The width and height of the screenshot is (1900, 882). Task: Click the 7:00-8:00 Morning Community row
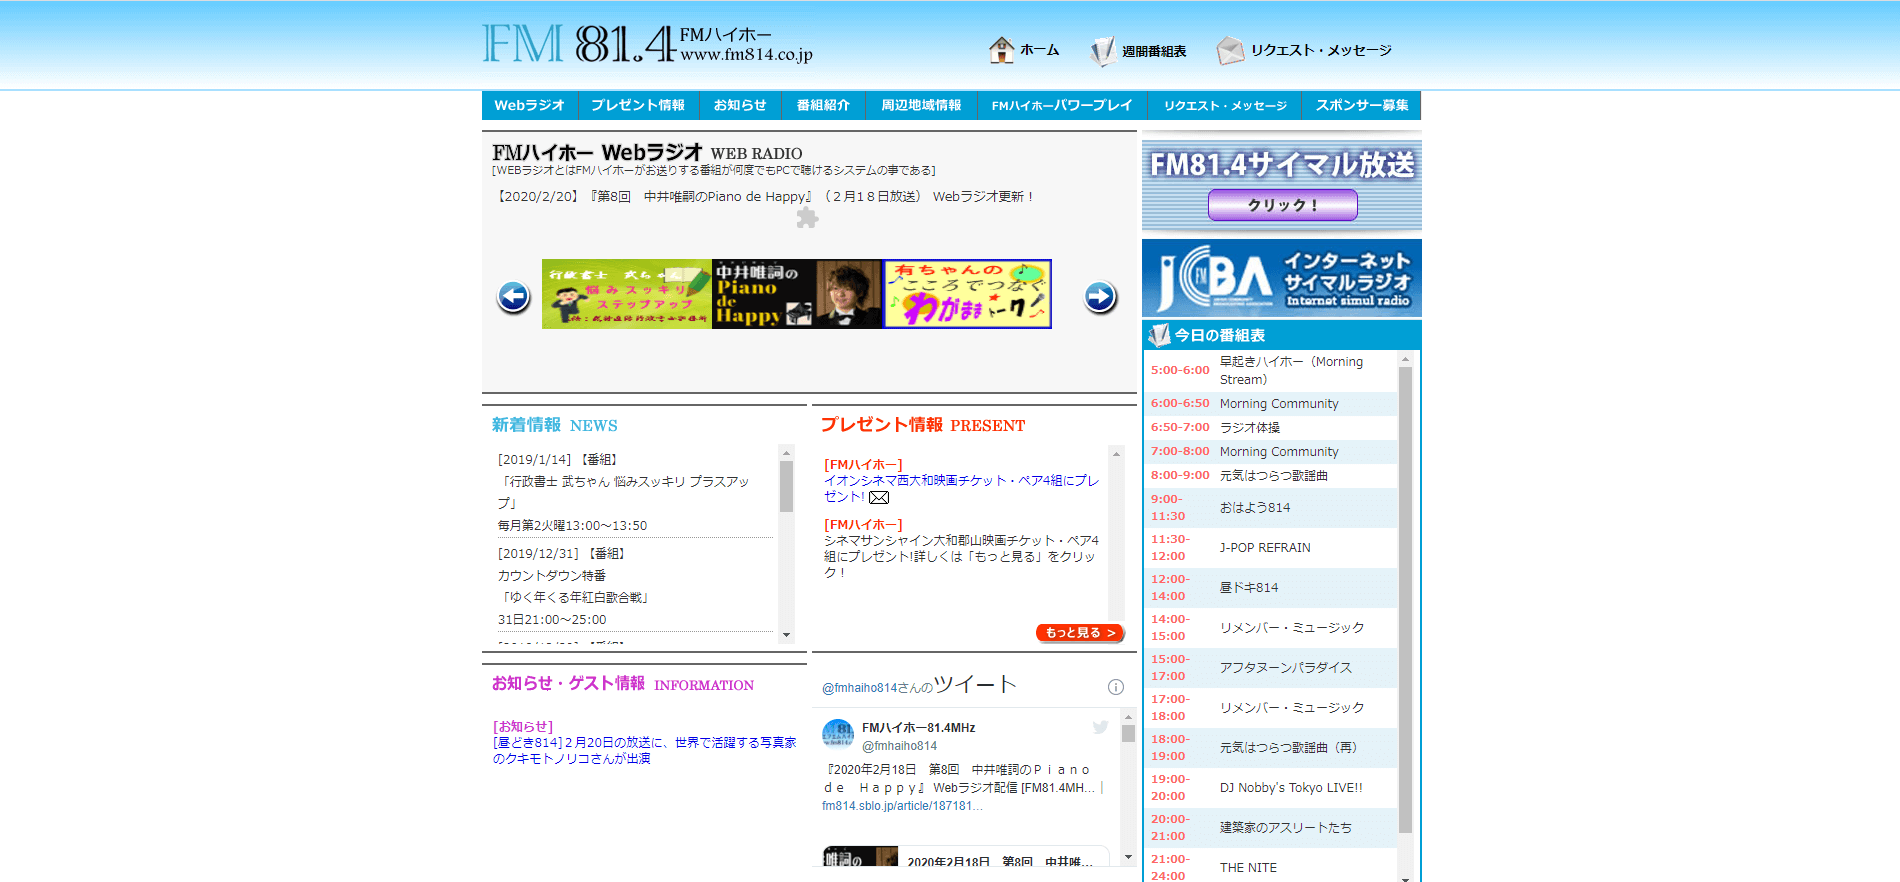click(x=1270, y=452)
